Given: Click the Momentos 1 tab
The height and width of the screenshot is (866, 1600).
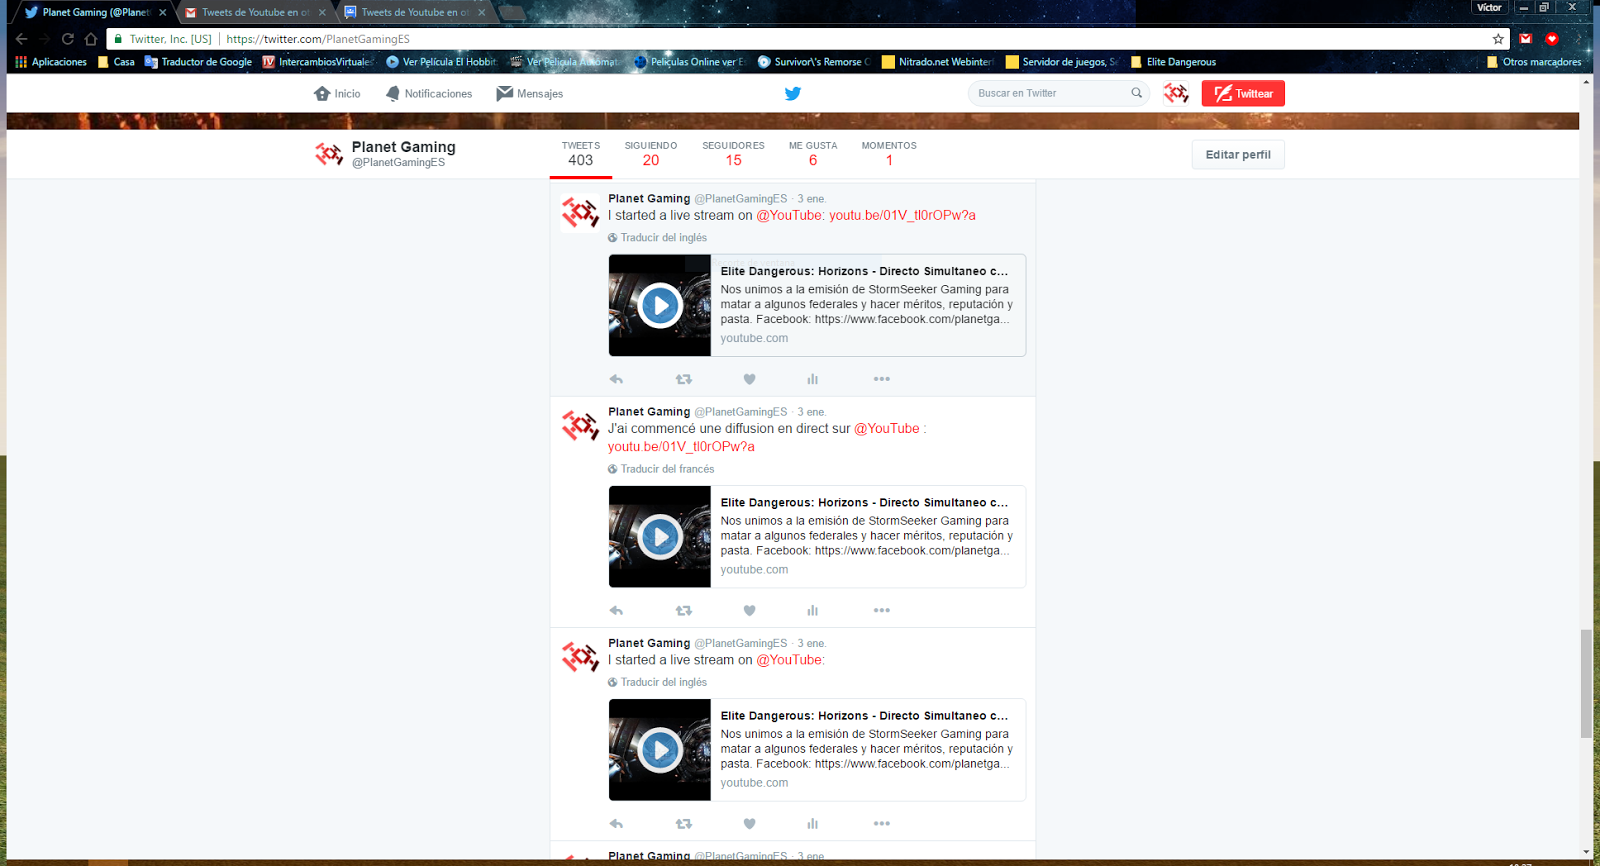Looking at the screenshot, I should point(889,154).
